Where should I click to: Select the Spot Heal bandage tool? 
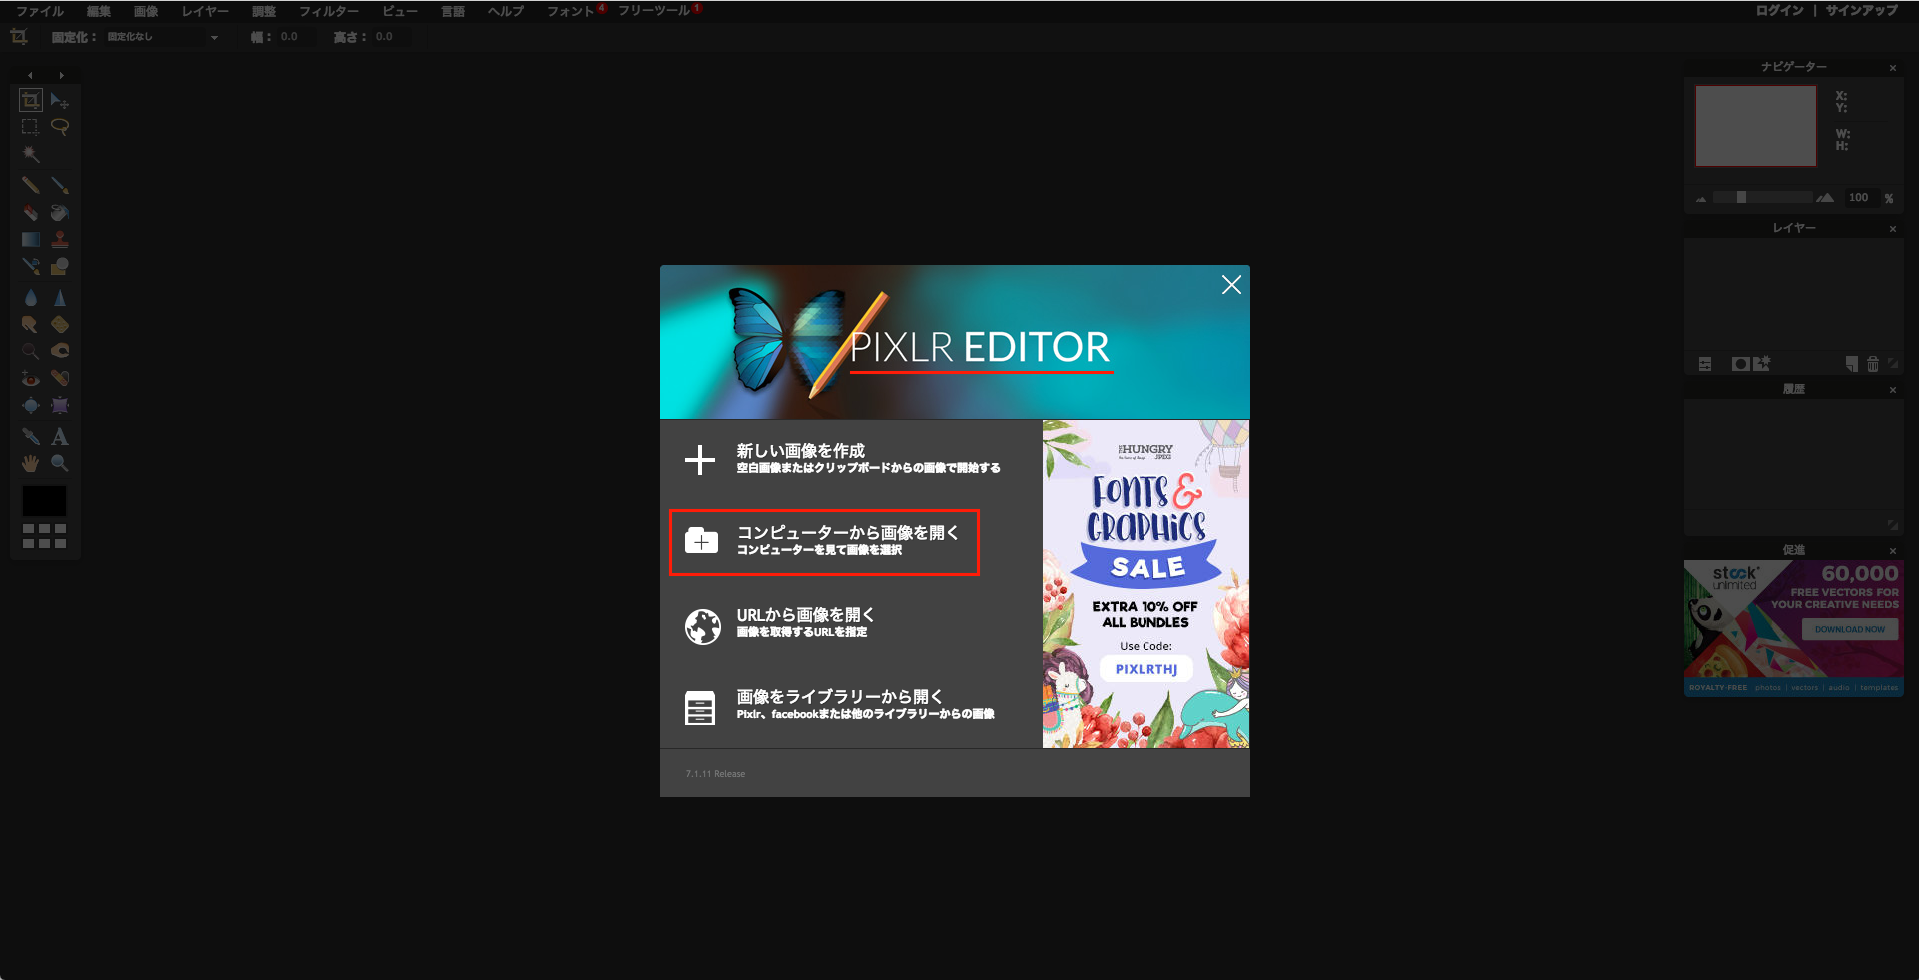tap(60, 378)
